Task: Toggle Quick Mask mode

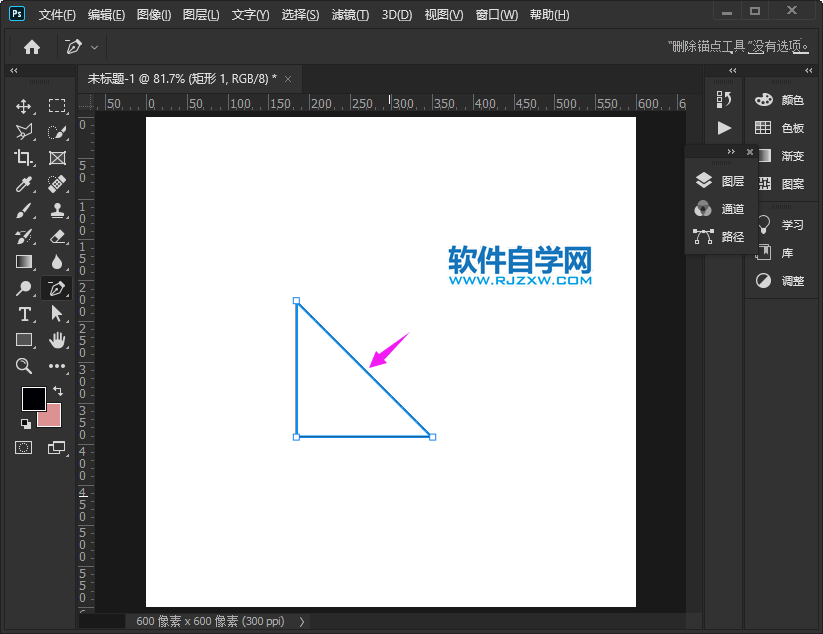Action: (x=24, y=446)
